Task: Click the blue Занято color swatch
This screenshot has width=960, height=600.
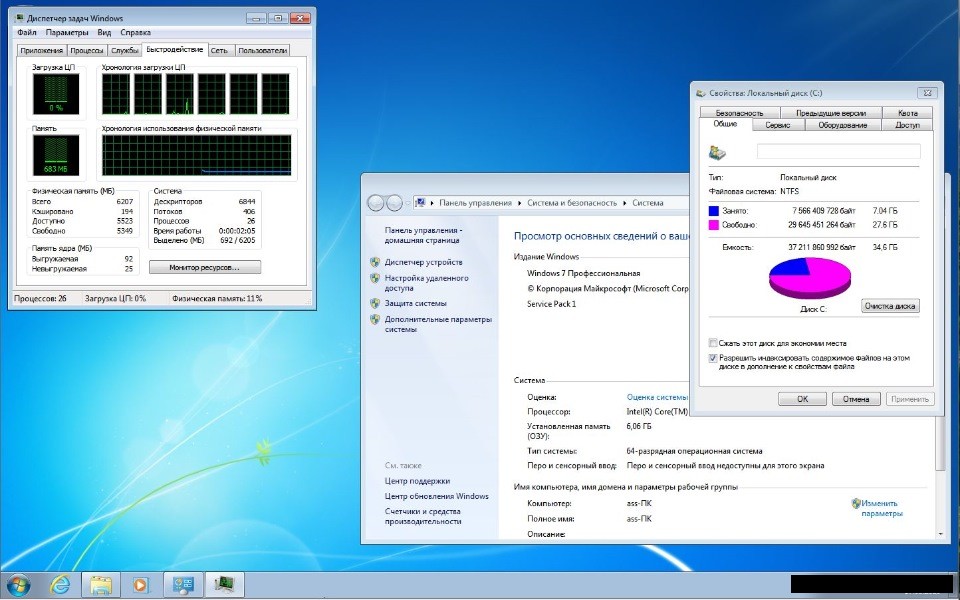Action: (x=713, y=211)
